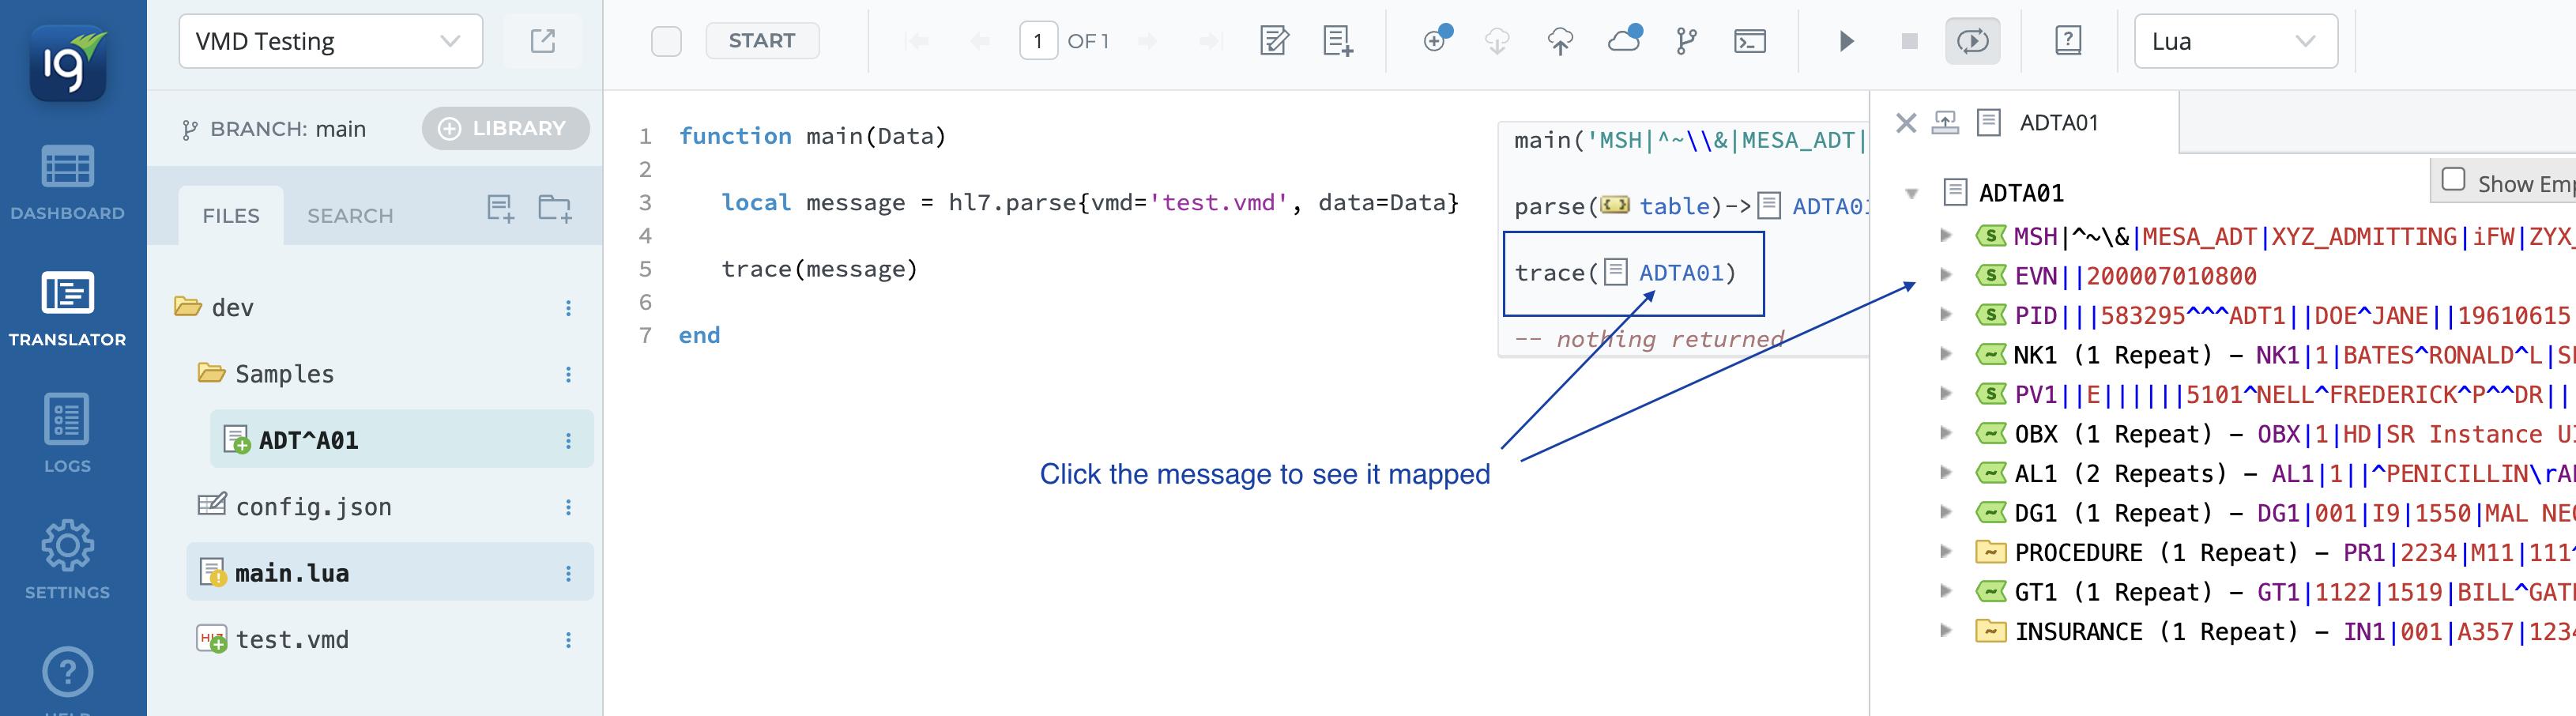Open the help question mark in toolbar
The width and height of the screenshot is (2576, 716).
coord(2067,41)
